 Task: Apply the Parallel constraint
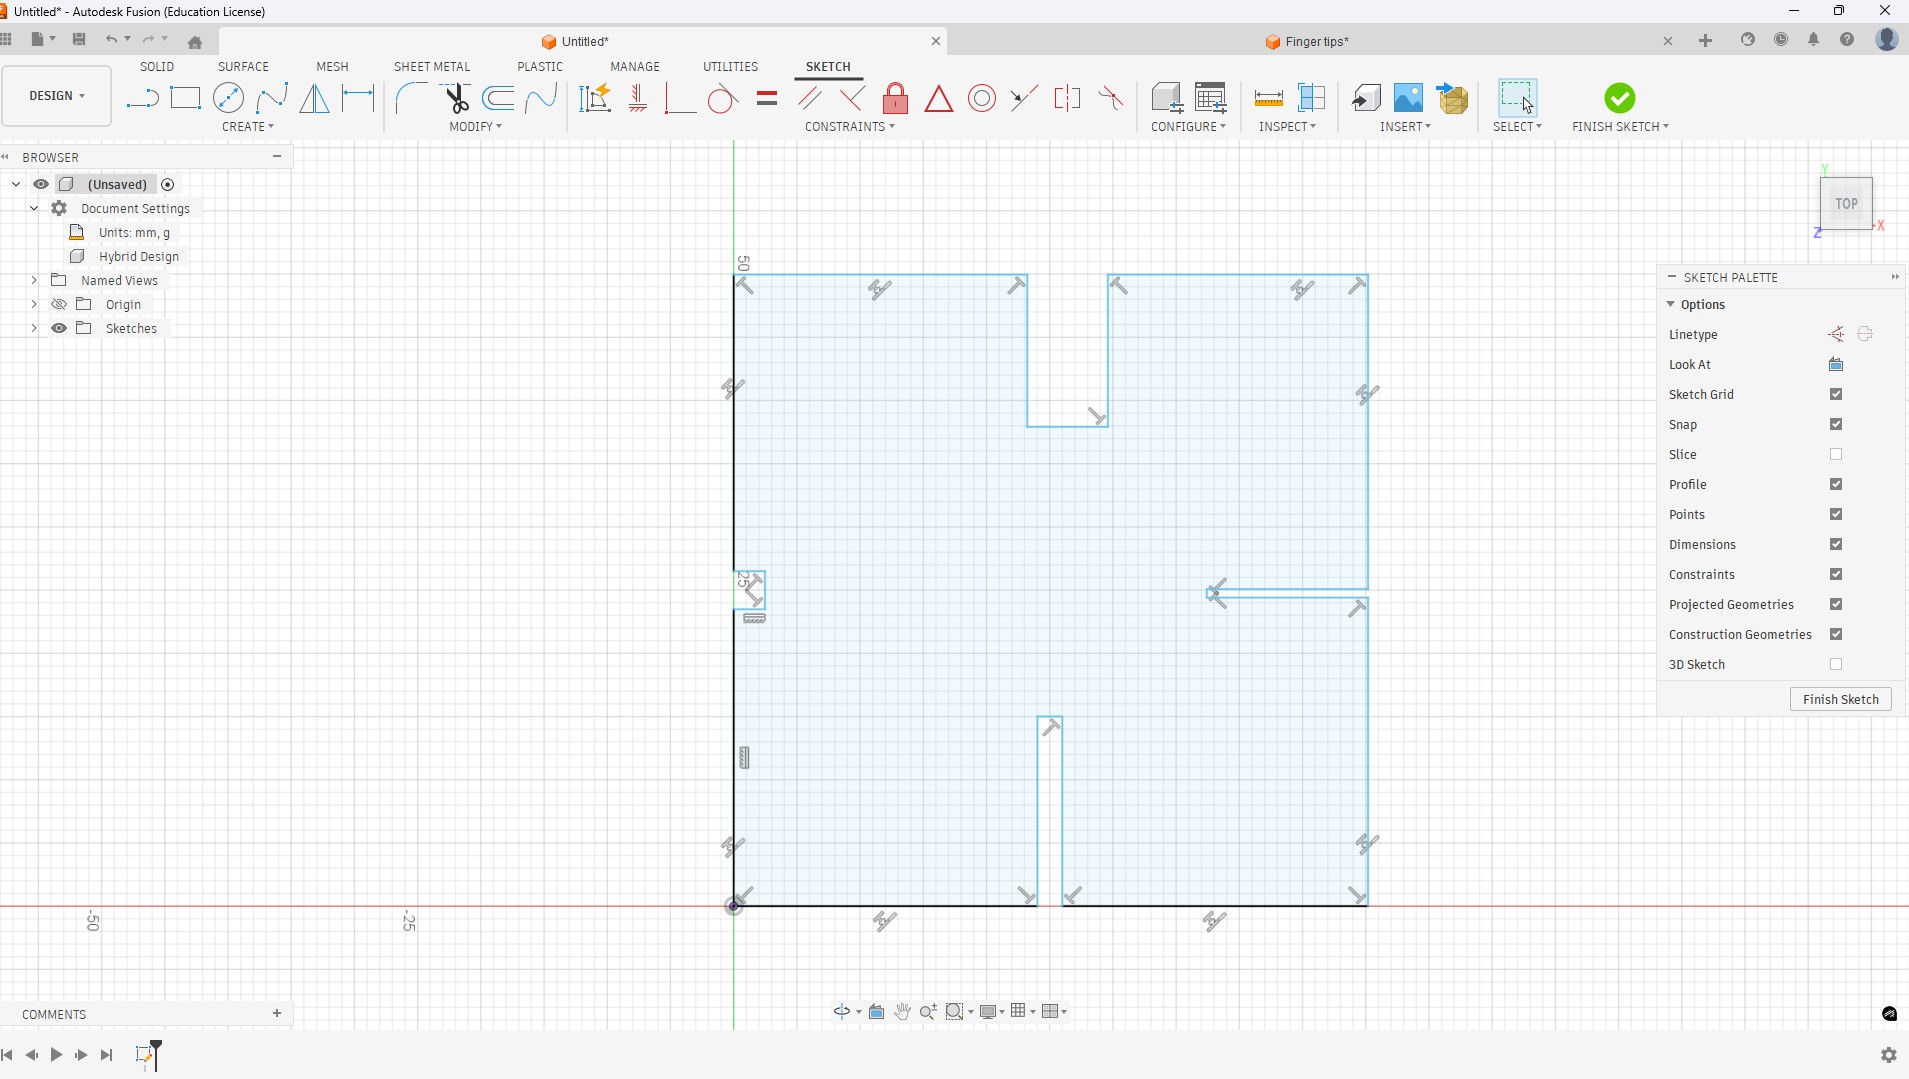pos(810,98)
